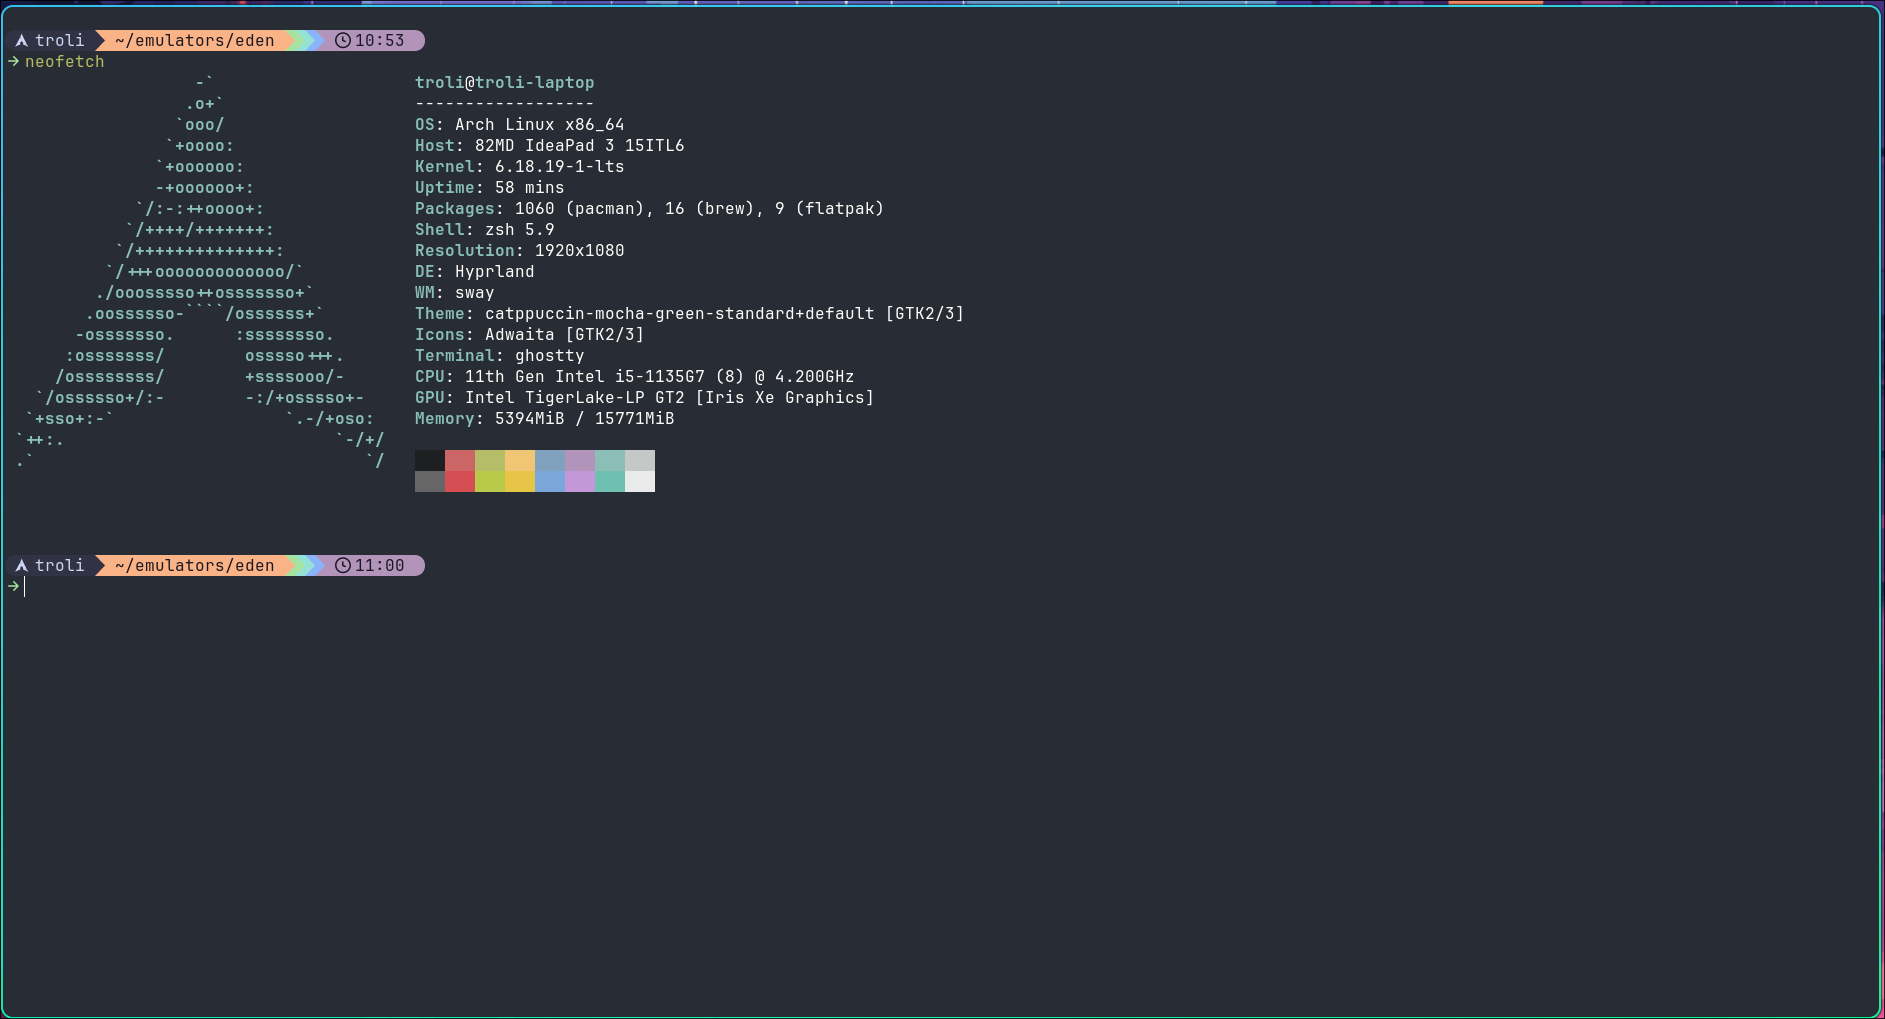Select the light silver-gray swatch in the palette
Viewport: 1885px width, 1019px height.
click(640, 460)
